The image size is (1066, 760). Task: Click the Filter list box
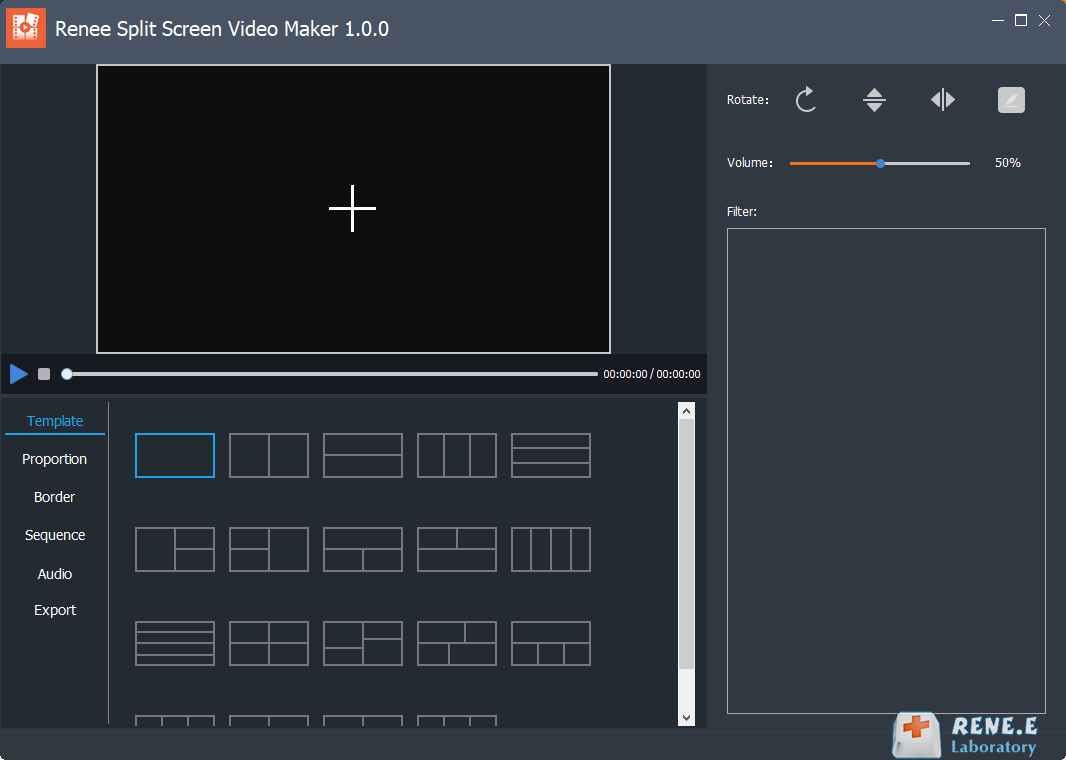click(886, 470)
